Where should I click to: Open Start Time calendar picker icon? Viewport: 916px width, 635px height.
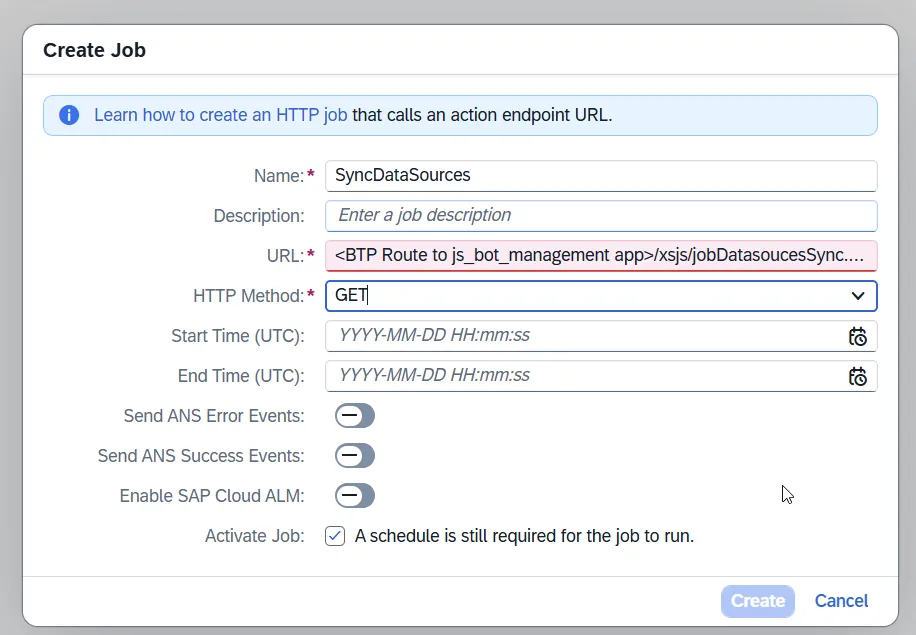tap(858, 336)
